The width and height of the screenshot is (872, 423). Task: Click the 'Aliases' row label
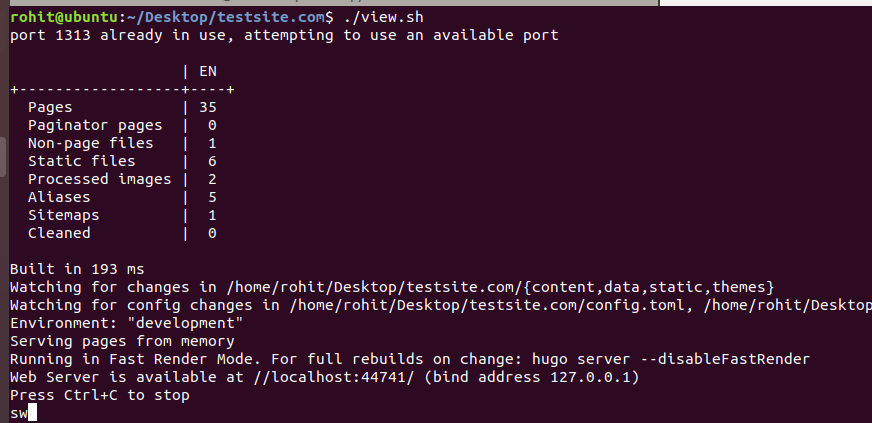tap(59, 197)
